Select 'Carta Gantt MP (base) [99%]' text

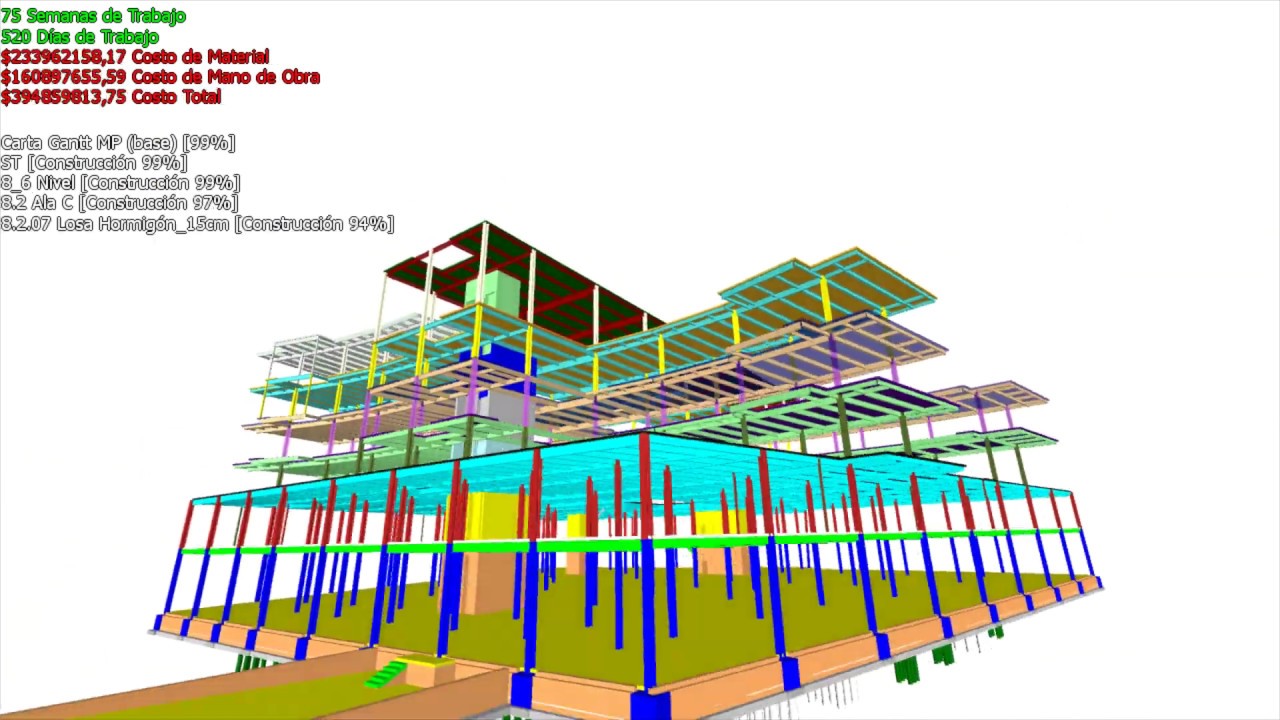118,143
